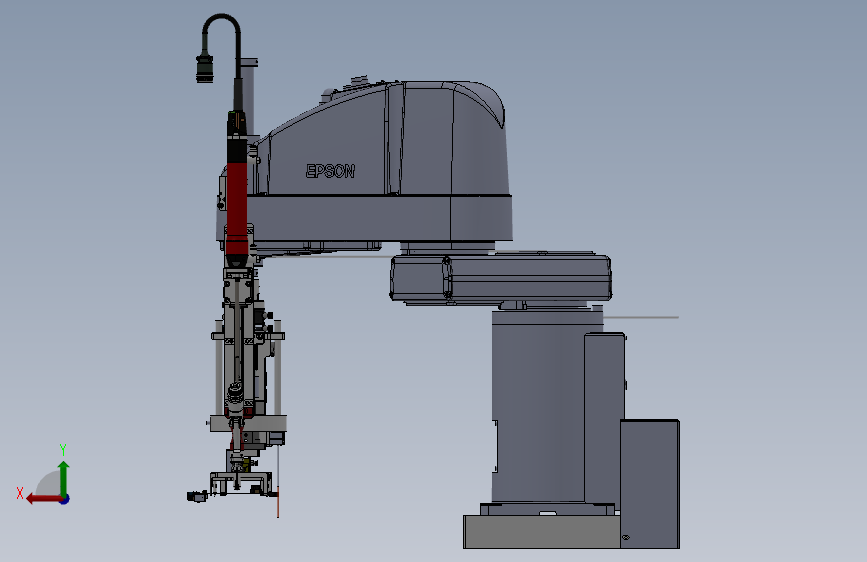867x562 pixels.
Task: Click the red X axis arrow of the triad
Action: point(43,499)
